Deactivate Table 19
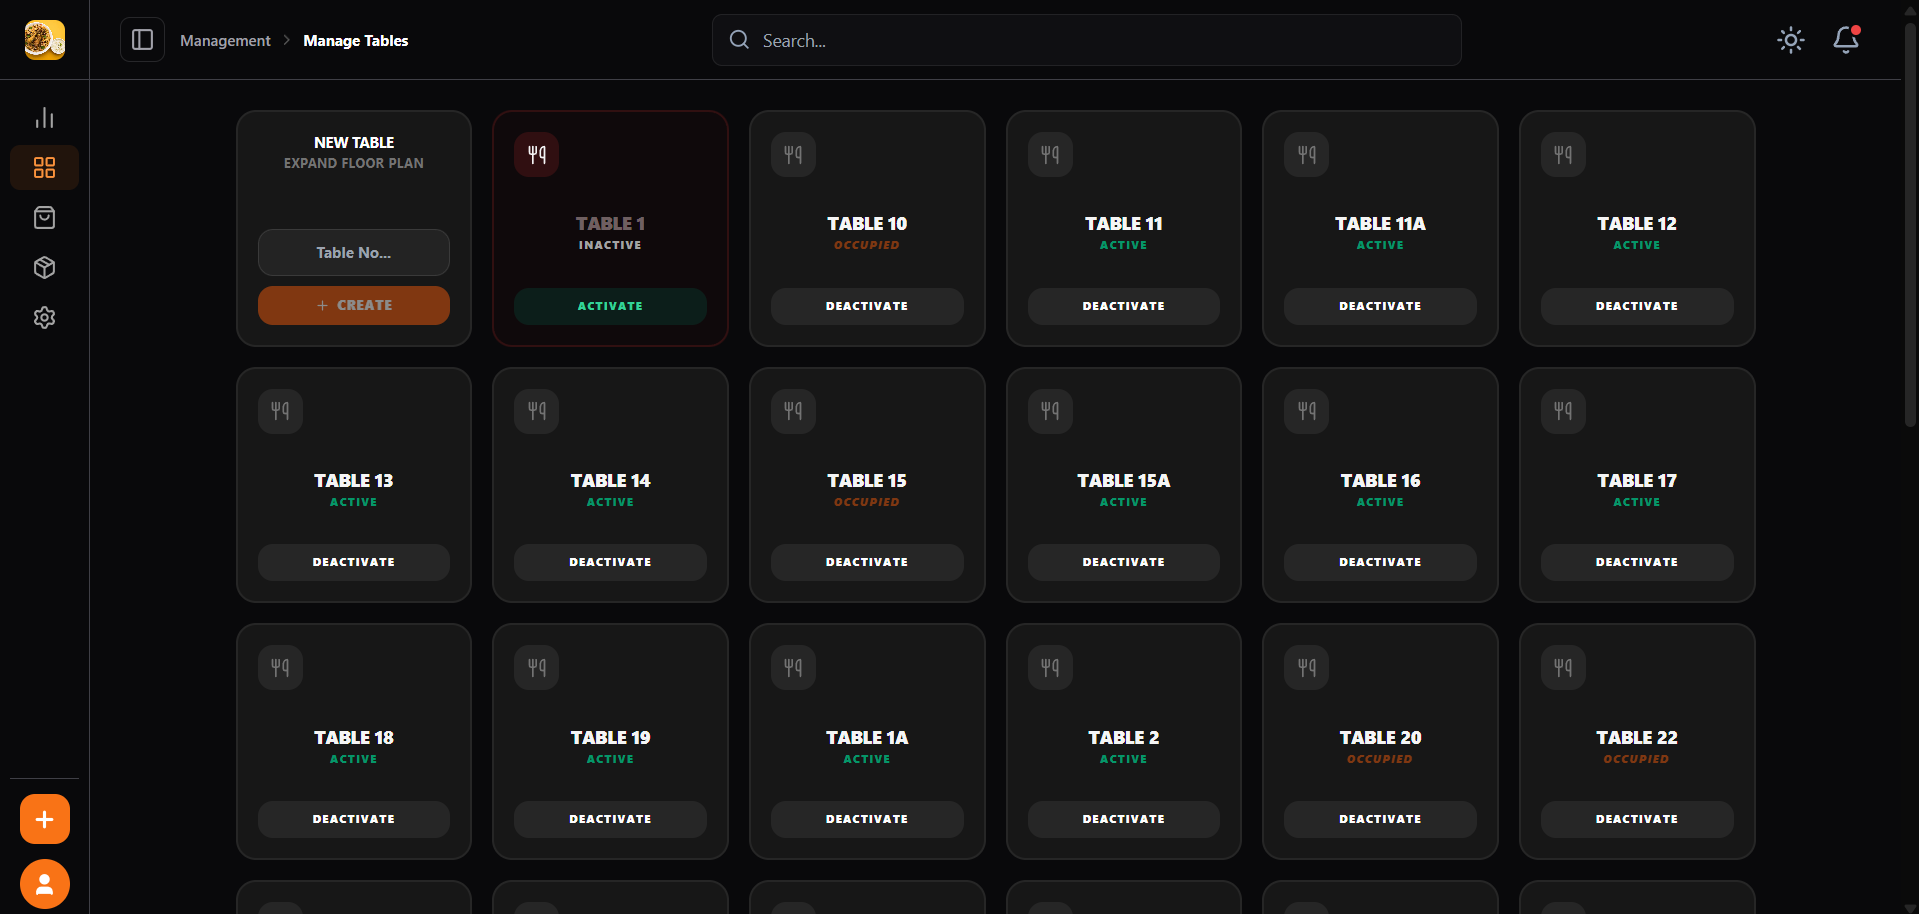1919x914 pixels. [610, 819]
